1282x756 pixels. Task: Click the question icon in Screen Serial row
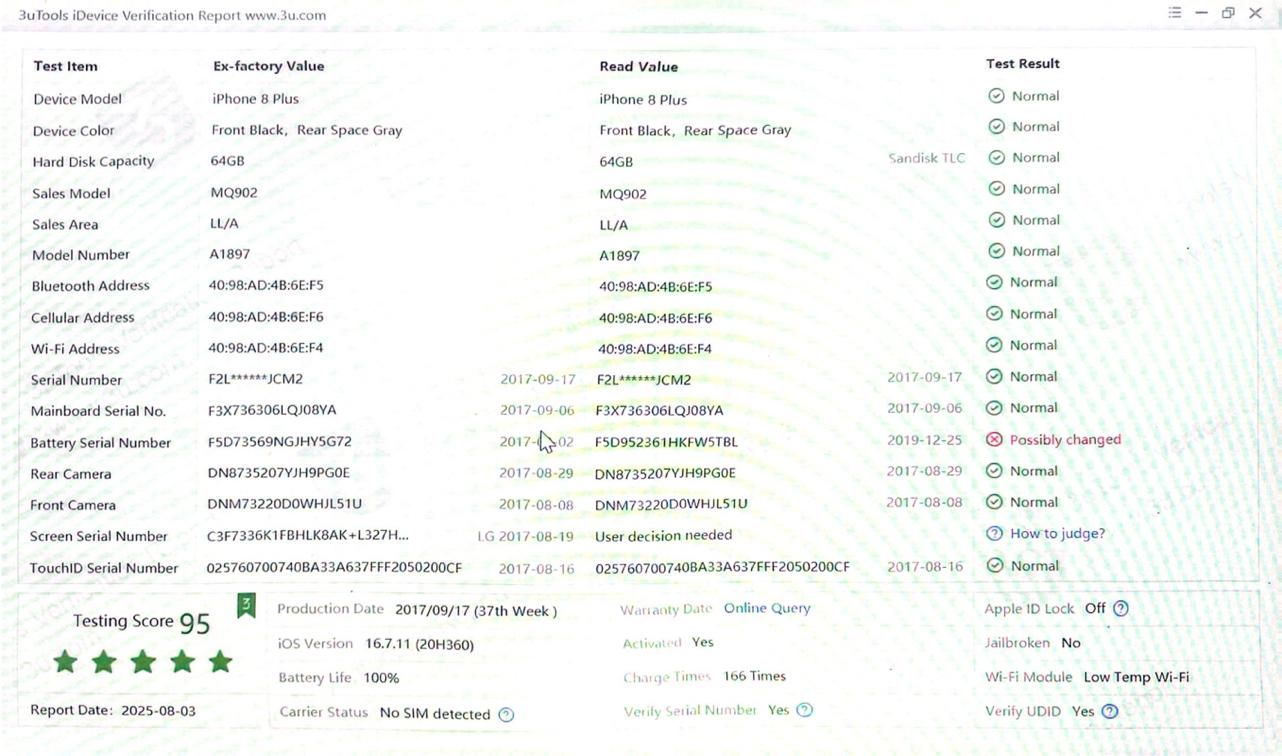(994, 533)
